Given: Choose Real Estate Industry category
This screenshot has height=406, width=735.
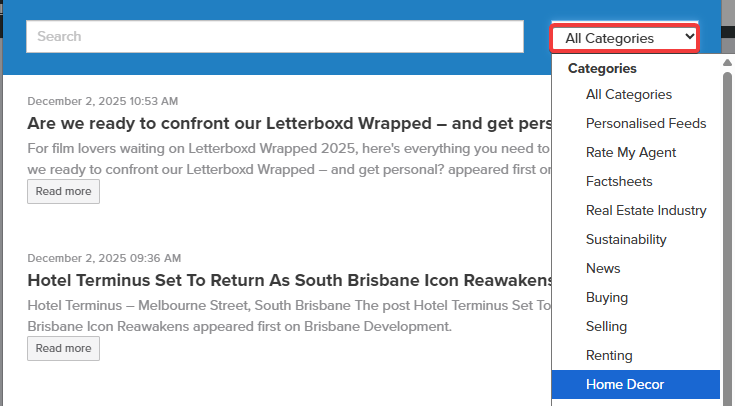Looking at the screenshot, I should [x=645, y=210].
